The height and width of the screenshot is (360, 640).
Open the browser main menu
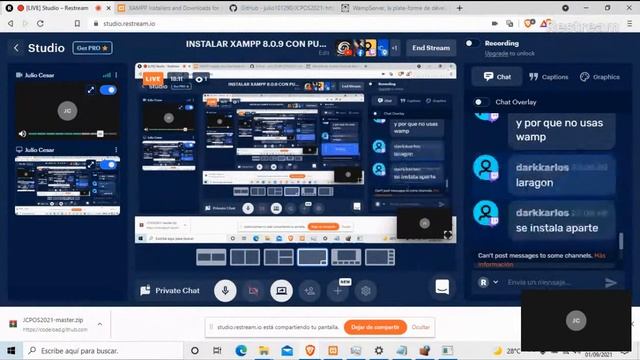coord(629,24)
